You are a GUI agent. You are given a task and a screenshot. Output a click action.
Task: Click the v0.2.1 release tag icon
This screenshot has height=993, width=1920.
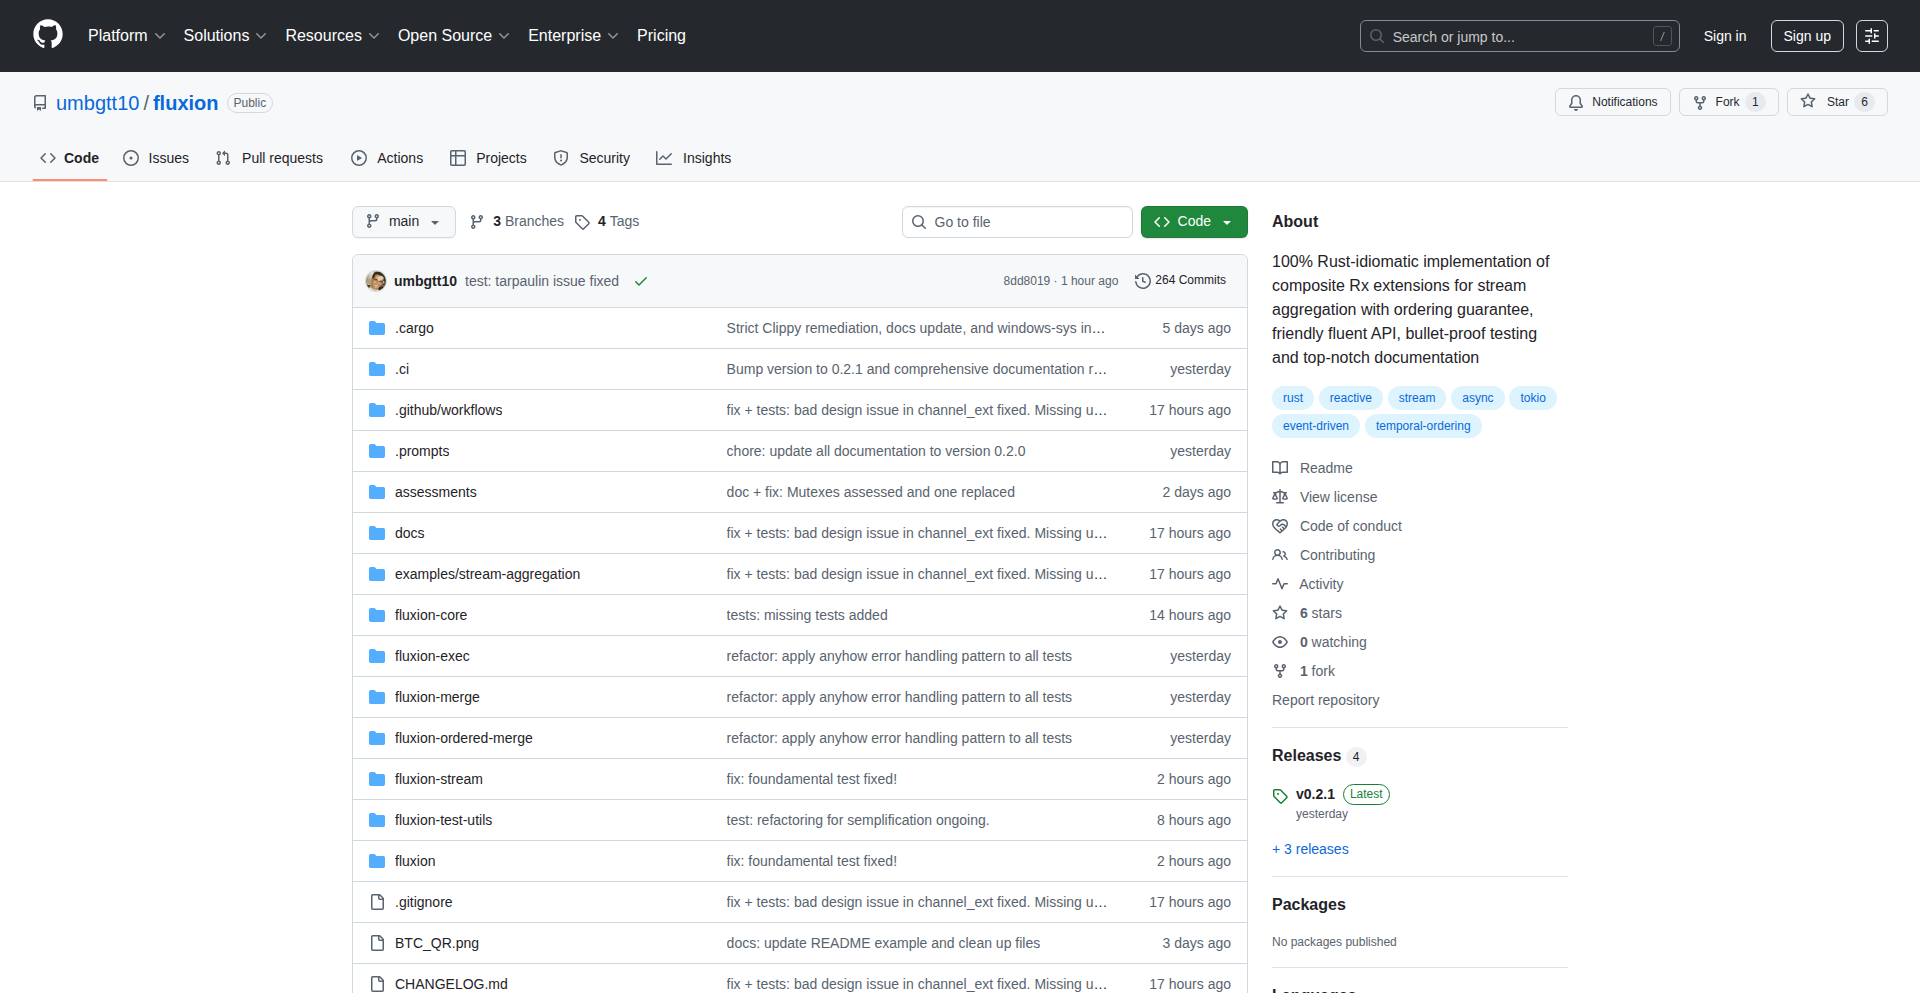pyautogui.click(x=1280, y=796)
